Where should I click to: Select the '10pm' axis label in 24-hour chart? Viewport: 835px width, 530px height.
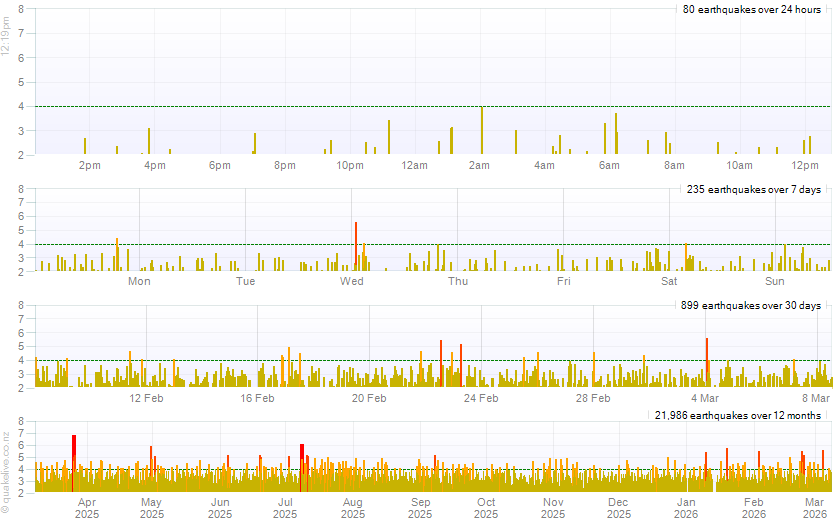click(349, 165)
